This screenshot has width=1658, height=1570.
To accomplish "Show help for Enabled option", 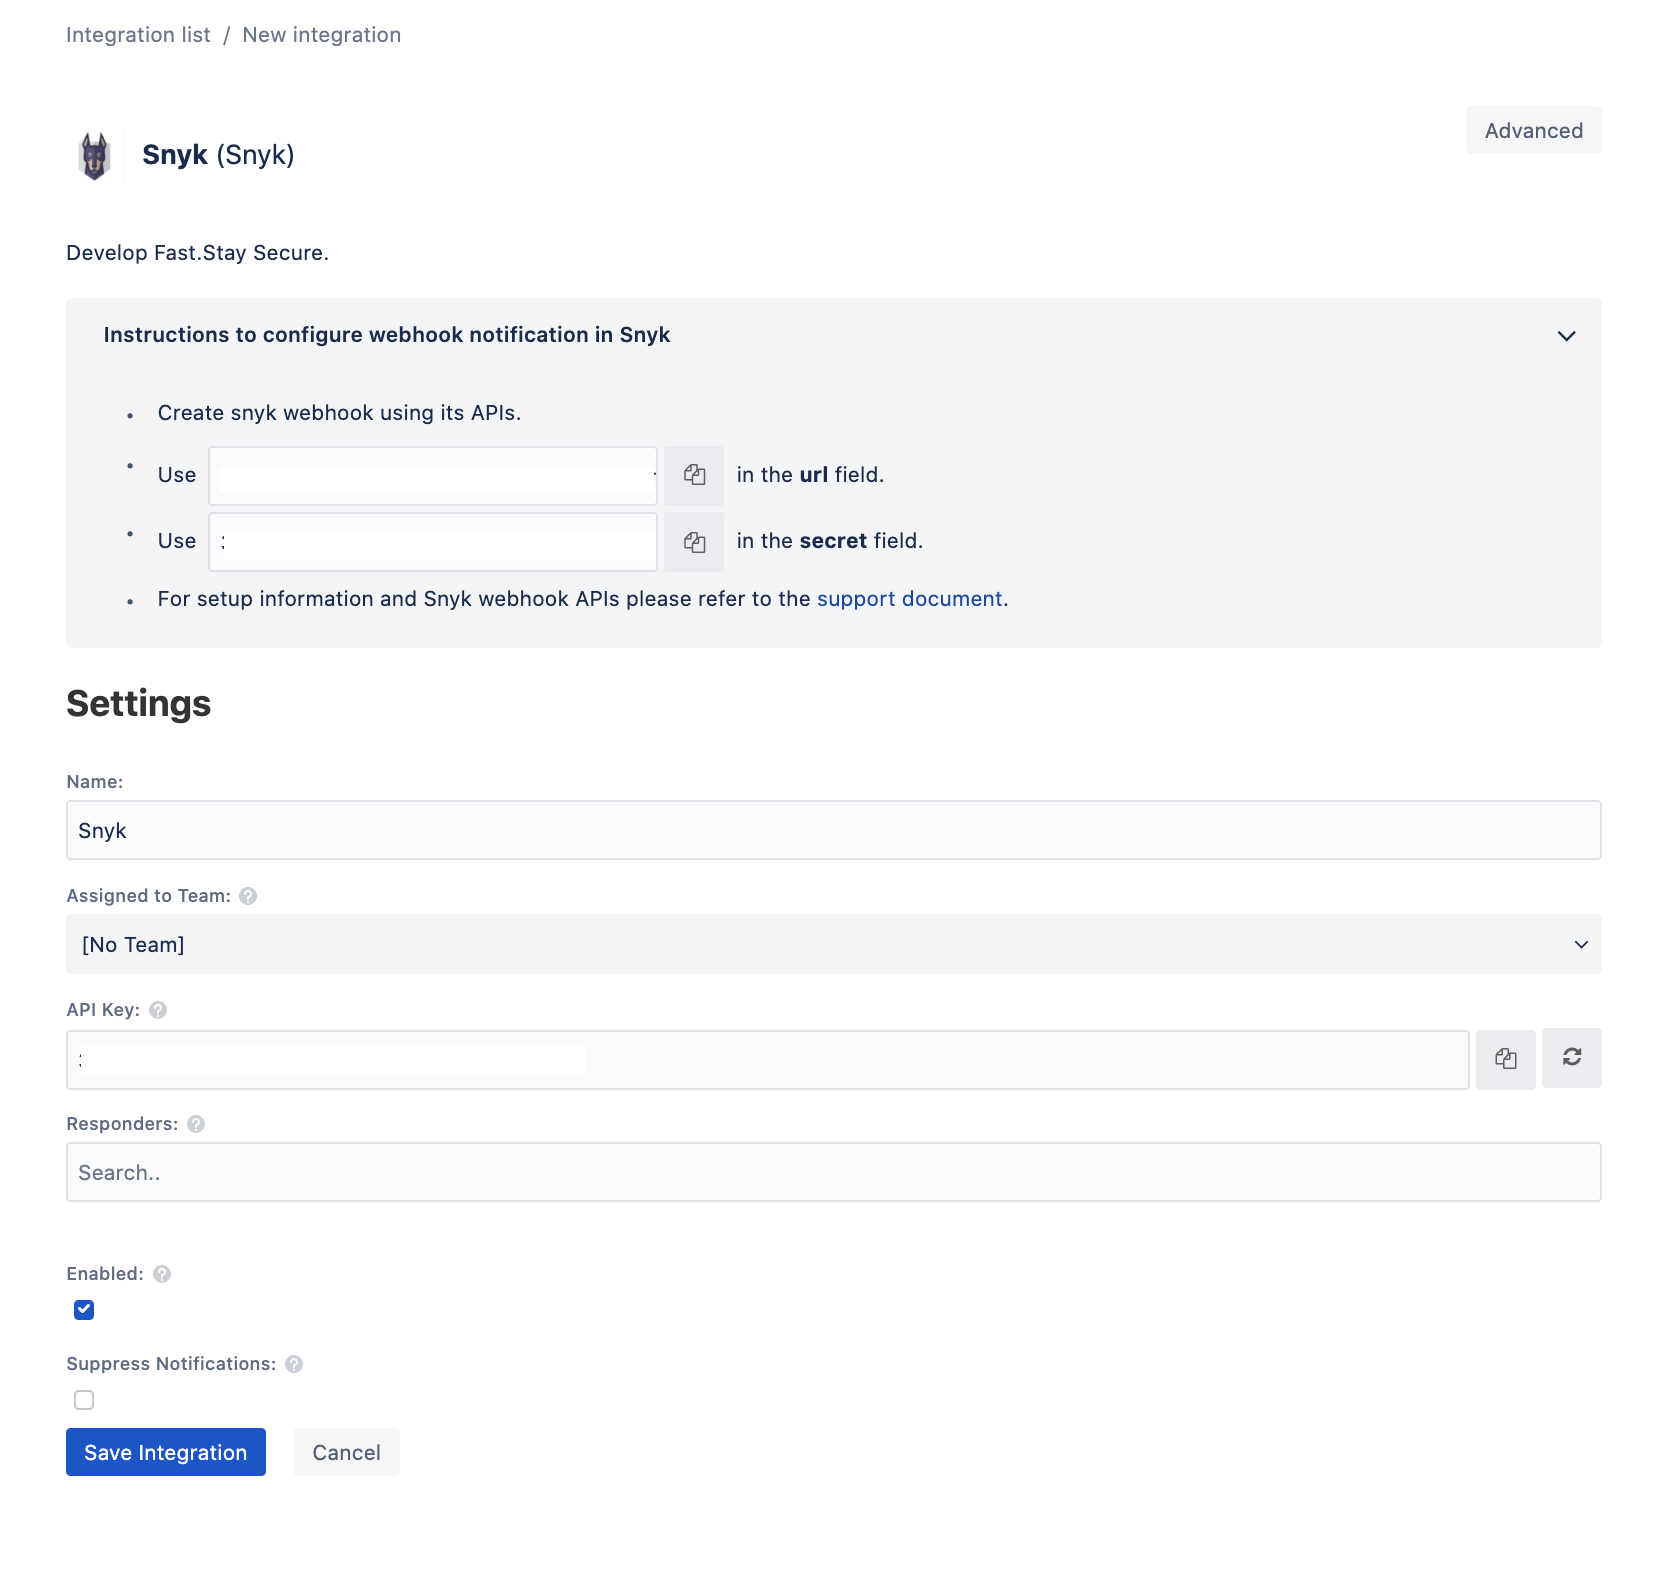I will 162,1274.
